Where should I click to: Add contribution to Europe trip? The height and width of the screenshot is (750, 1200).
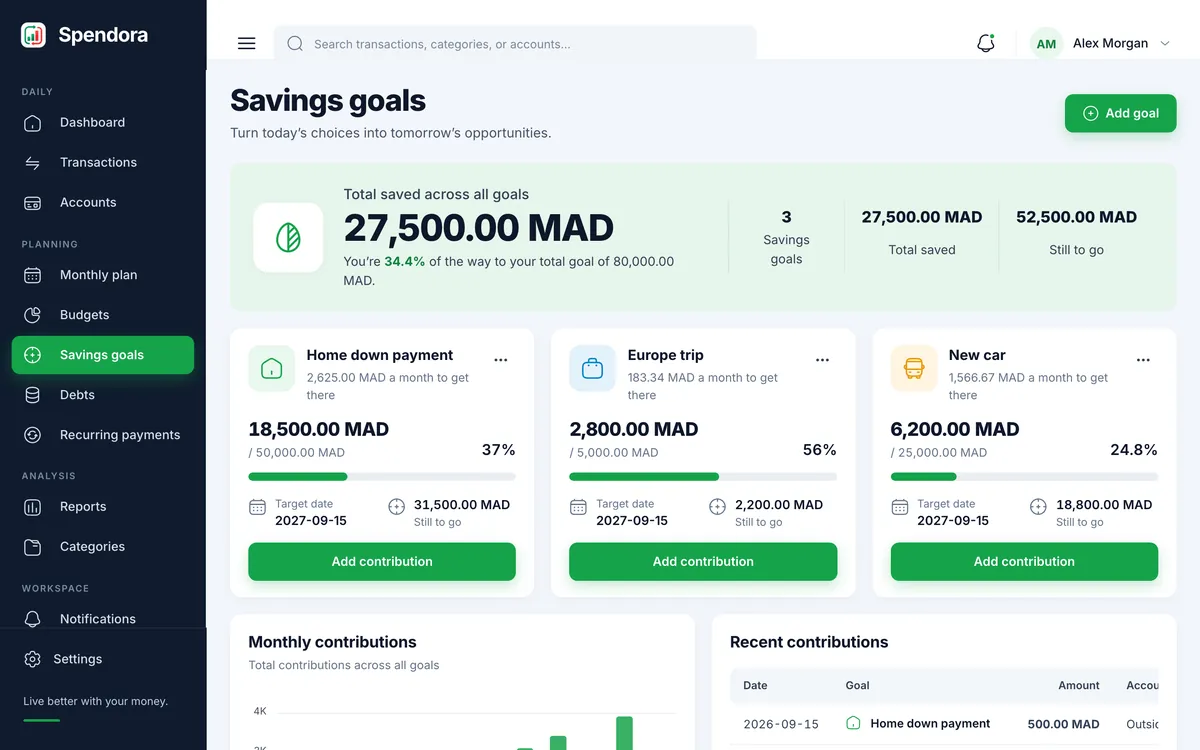click(703, 562)
